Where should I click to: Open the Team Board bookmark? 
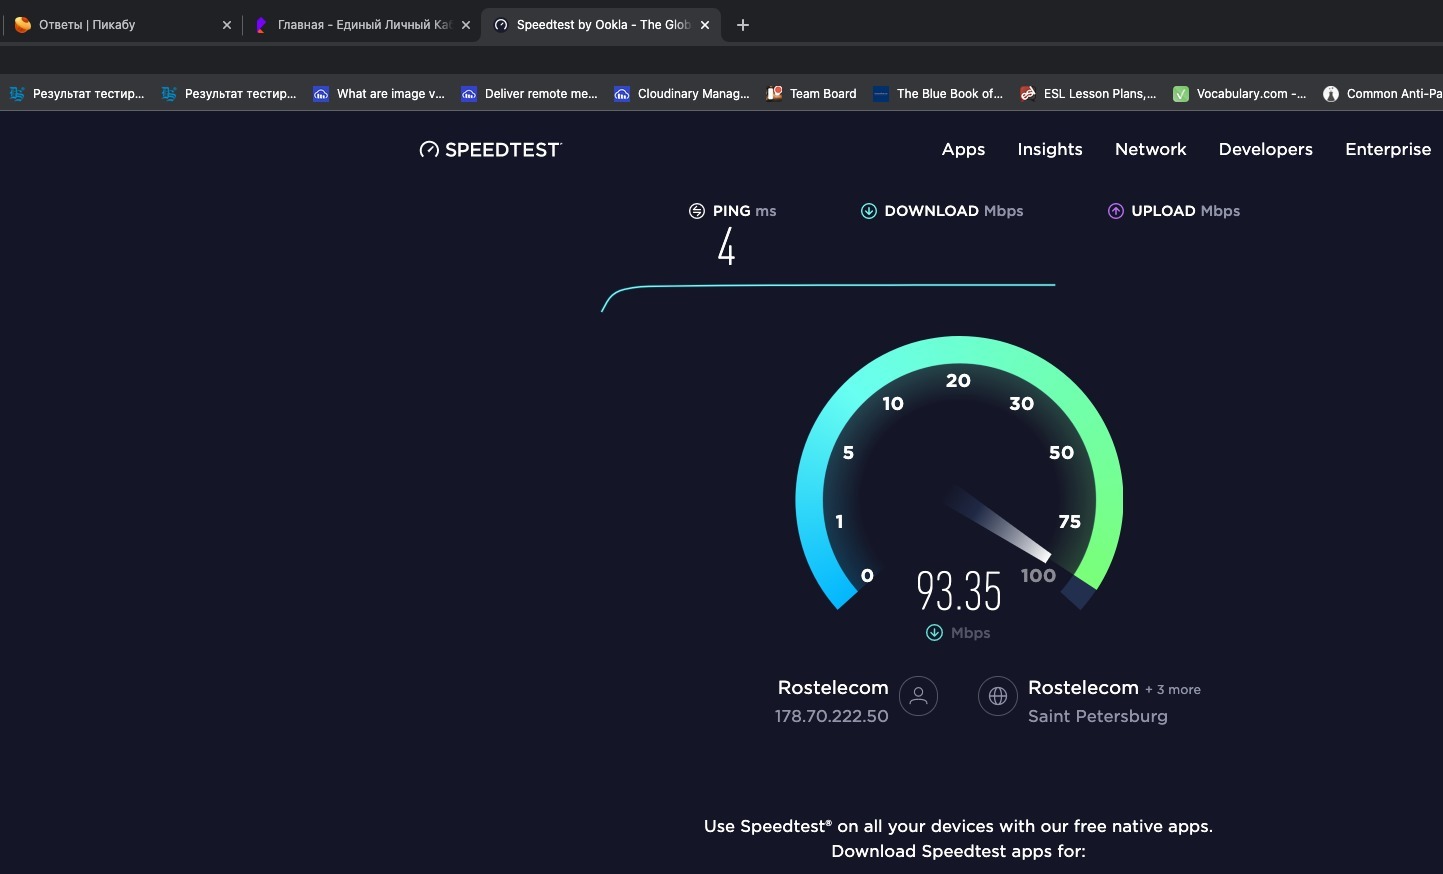click(812, 94)
